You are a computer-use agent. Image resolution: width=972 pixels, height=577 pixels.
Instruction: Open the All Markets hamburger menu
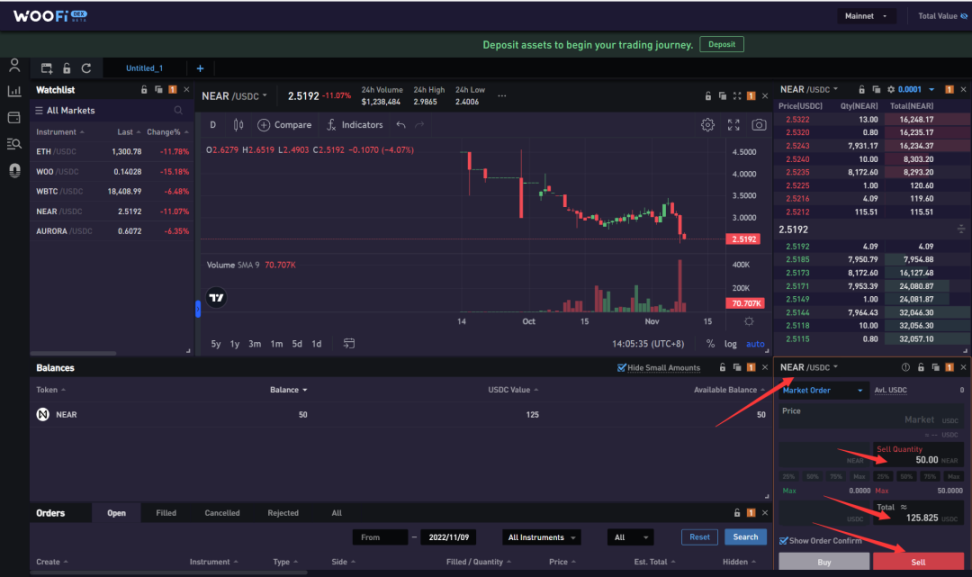tap(39, 110)
